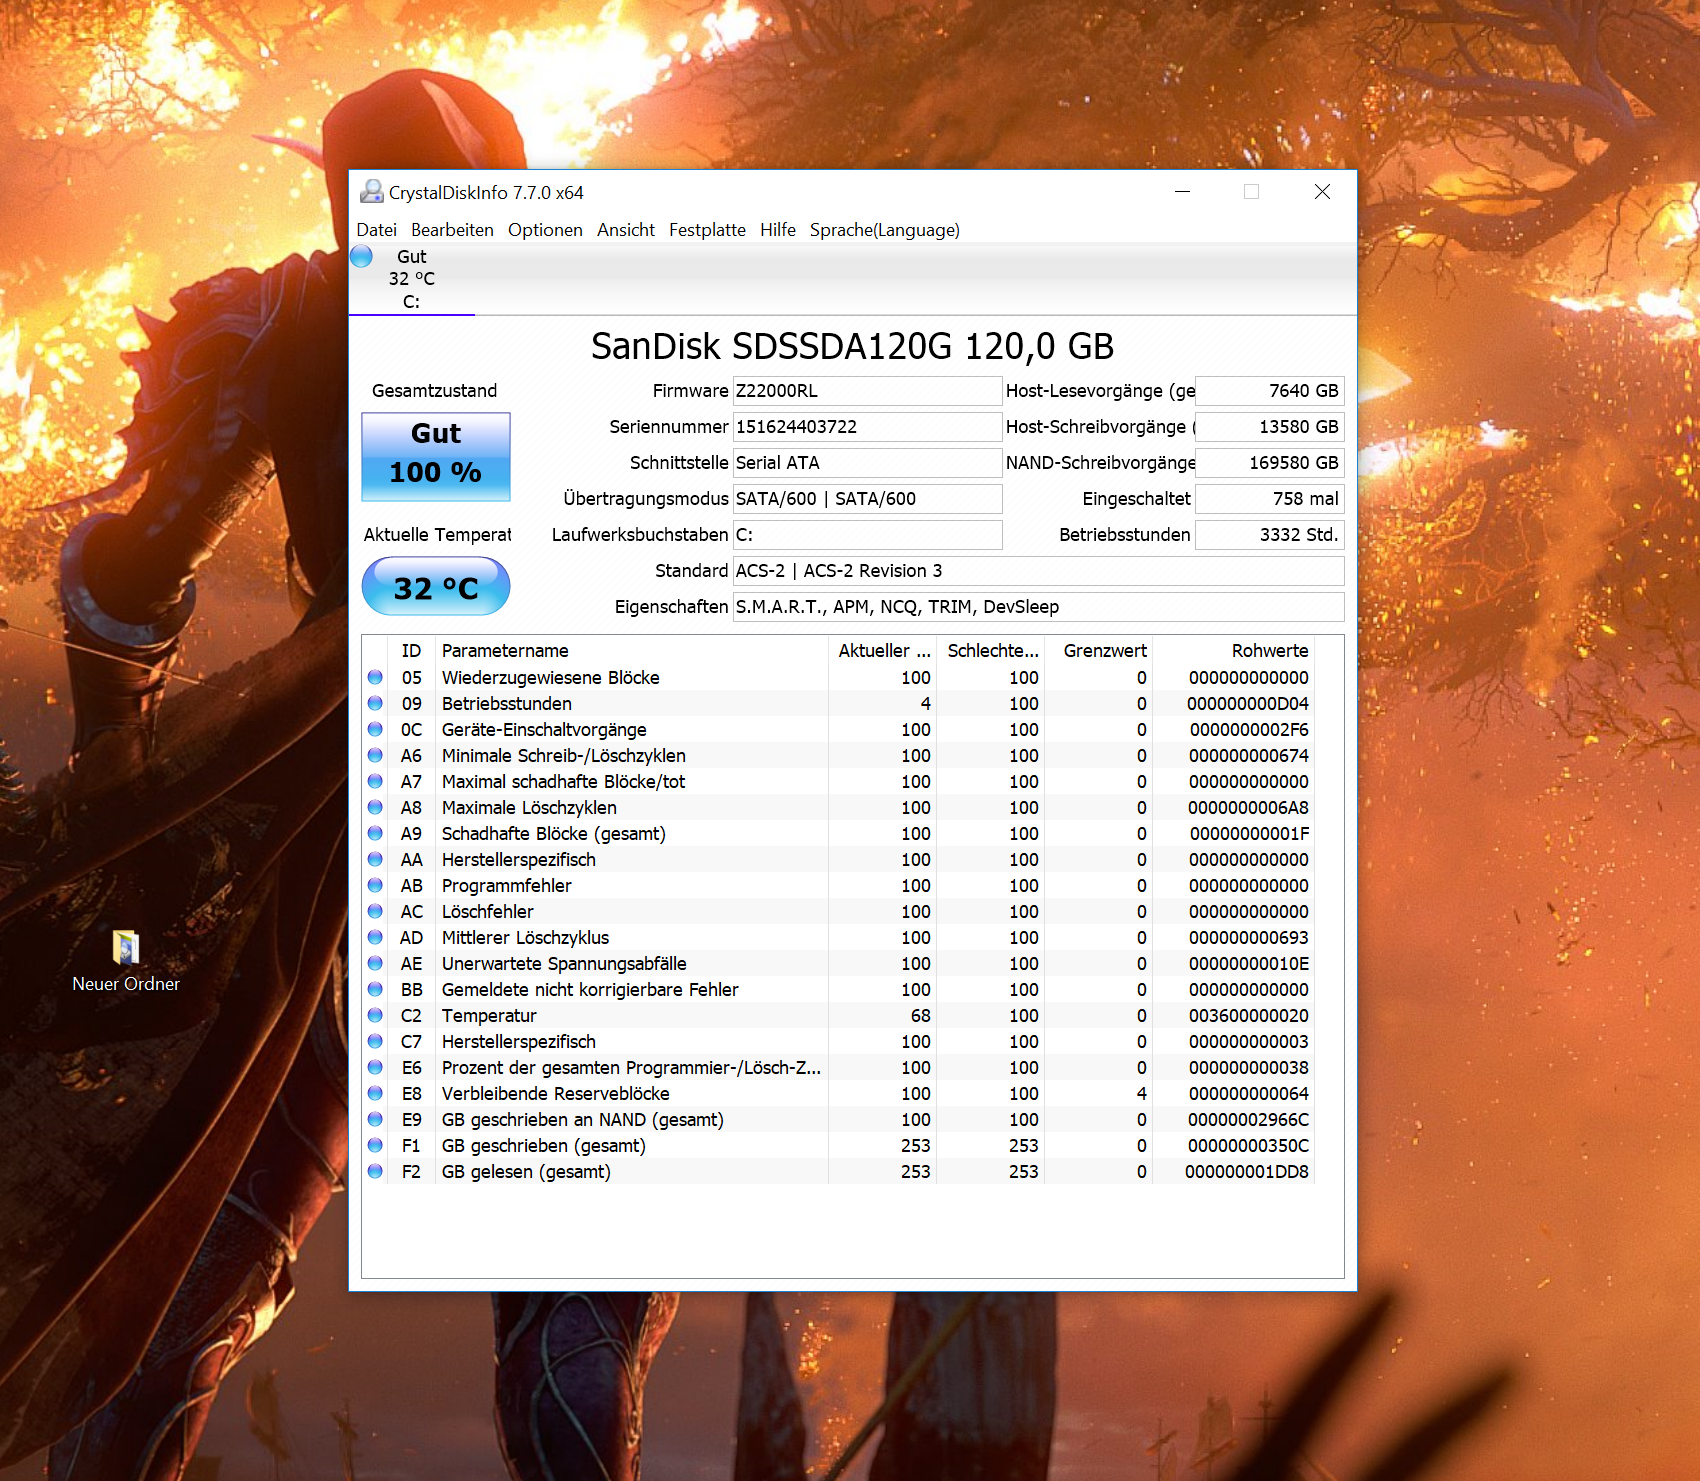Click the Eigenschaften S.M.A.R.T. field
The width and height of the screenshot is (1700, 1481).
pos(1038,607)
